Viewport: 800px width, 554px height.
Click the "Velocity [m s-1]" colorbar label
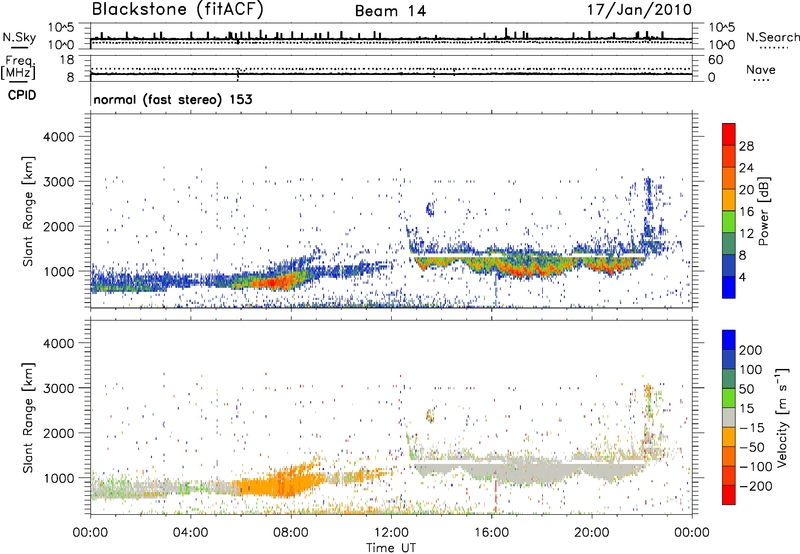pos(781,417)
